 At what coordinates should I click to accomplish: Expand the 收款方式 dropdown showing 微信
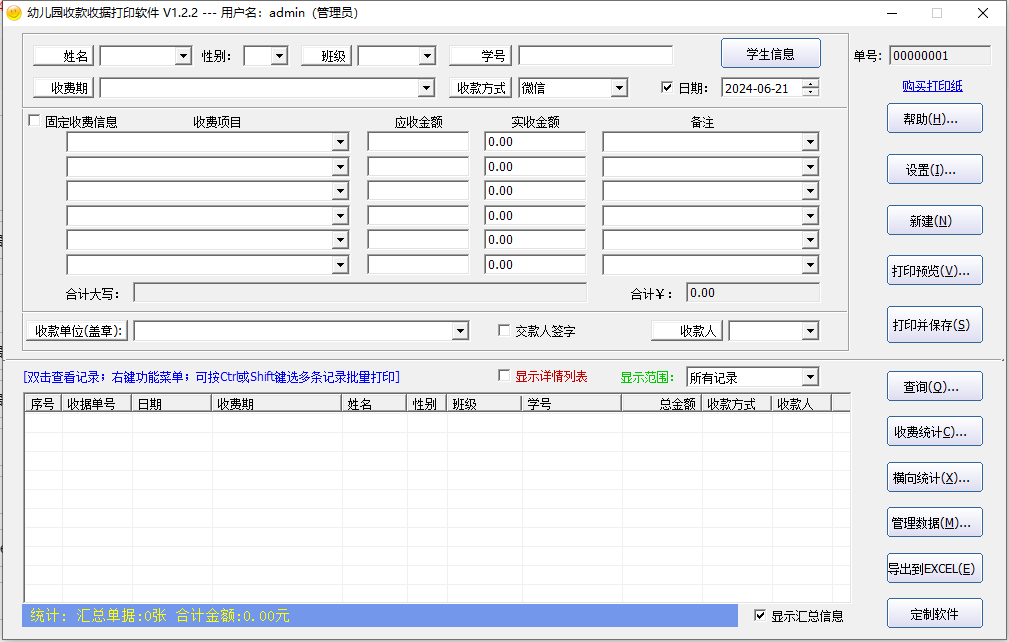pos(619,88)
